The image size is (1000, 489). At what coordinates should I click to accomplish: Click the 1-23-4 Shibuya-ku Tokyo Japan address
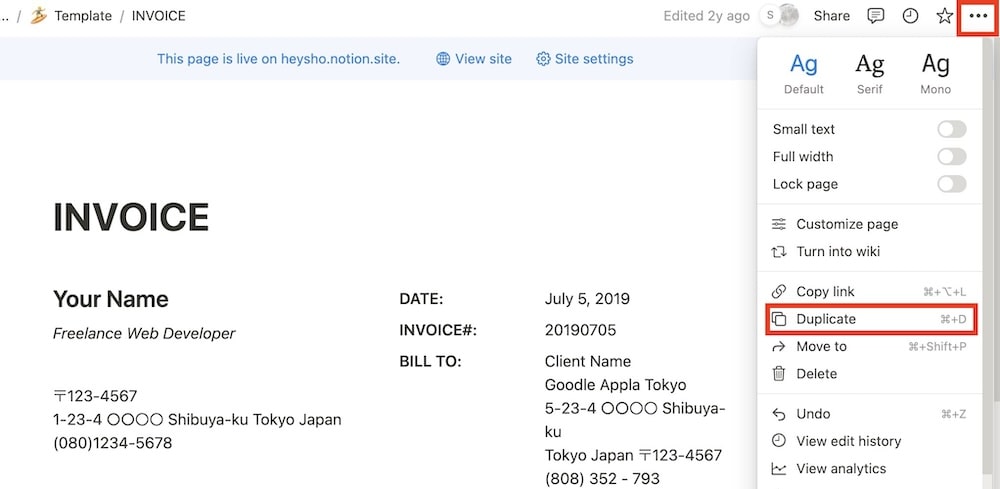coord(197,420)
